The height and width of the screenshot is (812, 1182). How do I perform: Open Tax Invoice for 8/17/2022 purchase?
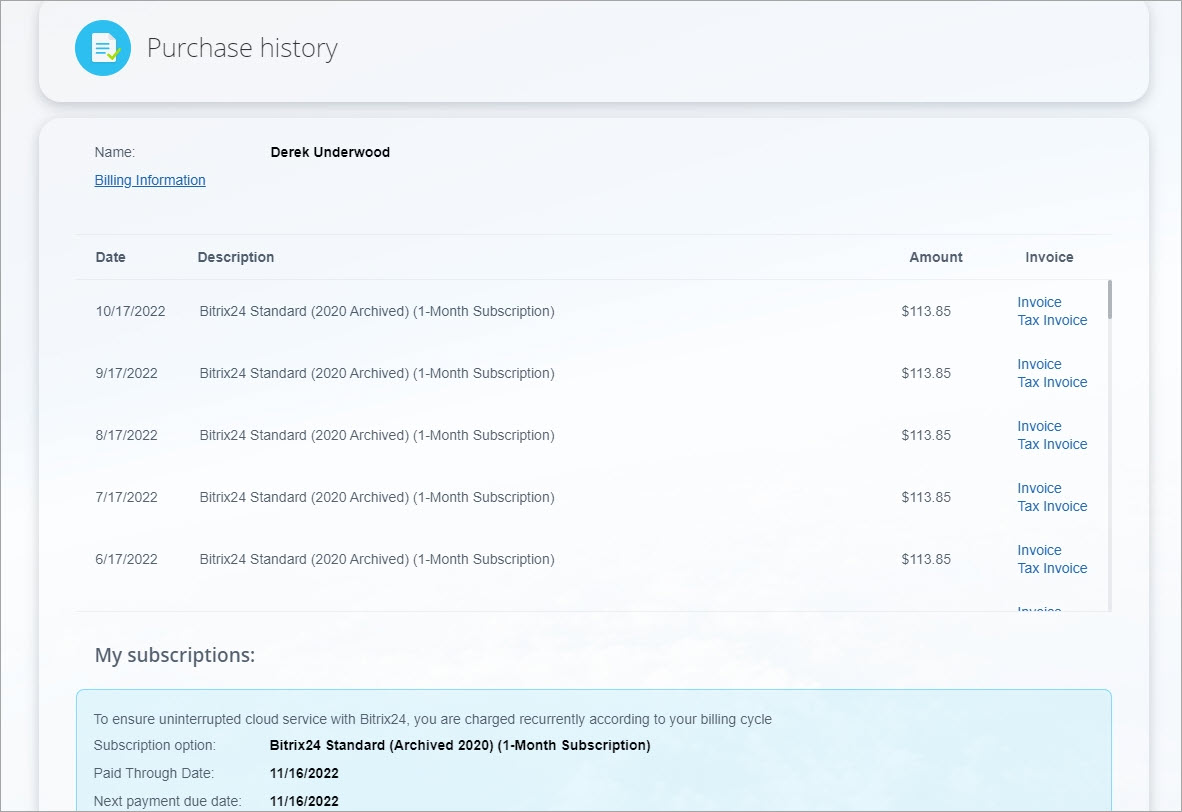(x=1052, y=444)
